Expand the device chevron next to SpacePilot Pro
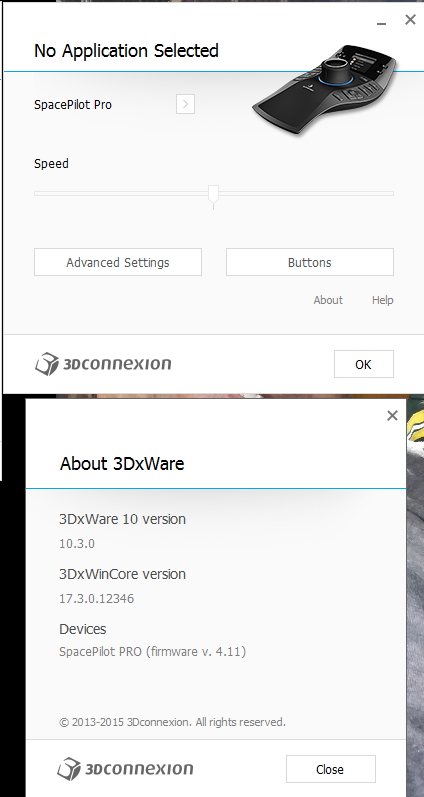Viewport: 424px width, 797px height. (x=186, y=104)
